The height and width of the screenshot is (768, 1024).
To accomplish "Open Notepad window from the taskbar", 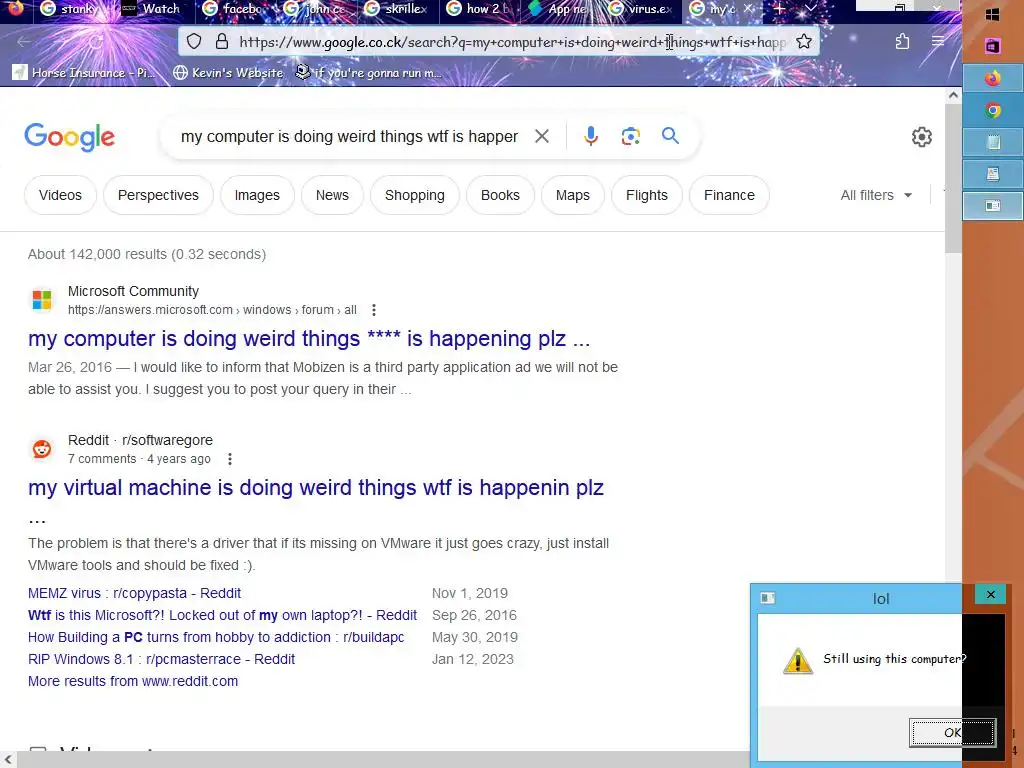I will 993,142.
